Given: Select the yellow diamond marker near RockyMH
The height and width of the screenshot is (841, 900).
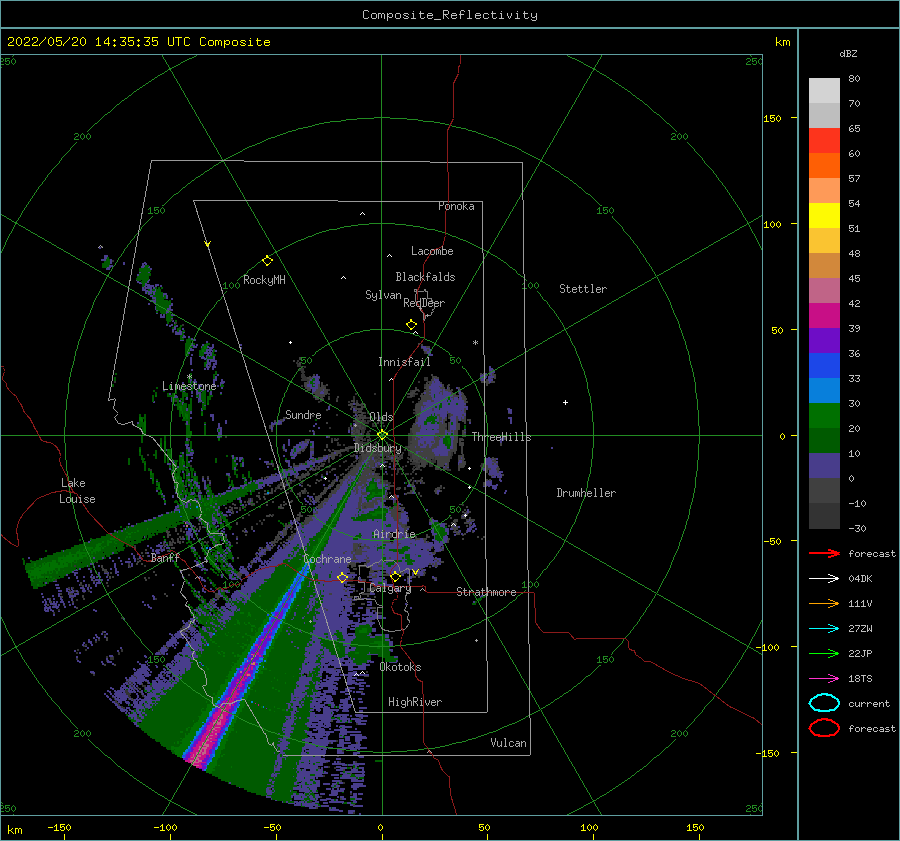Looking at the screenshot, I should pos(267,261).
